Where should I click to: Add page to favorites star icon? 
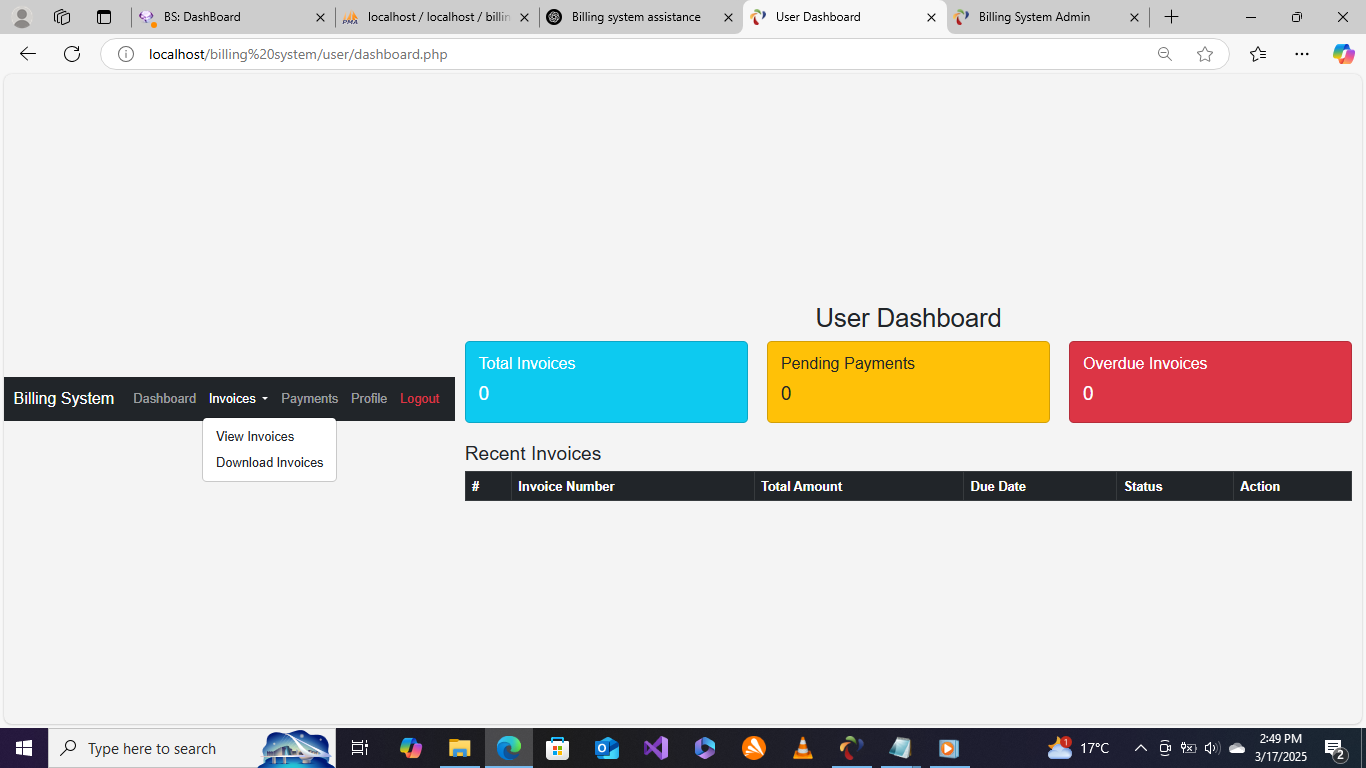click(x=1205, y=54)
